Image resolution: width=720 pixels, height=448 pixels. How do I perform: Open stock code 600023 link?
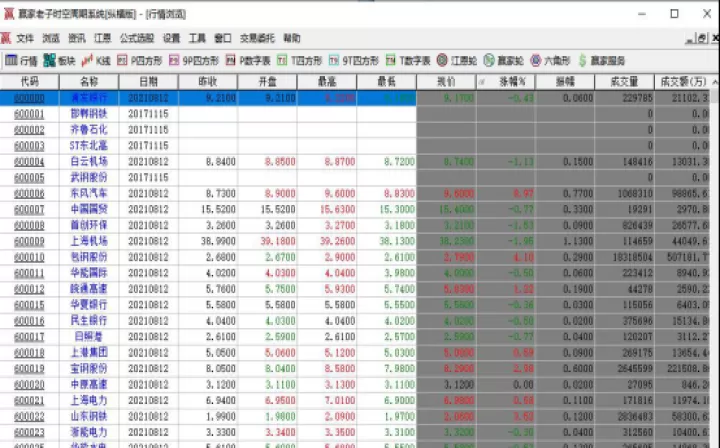pyautogui.click(x=29, y=432)
